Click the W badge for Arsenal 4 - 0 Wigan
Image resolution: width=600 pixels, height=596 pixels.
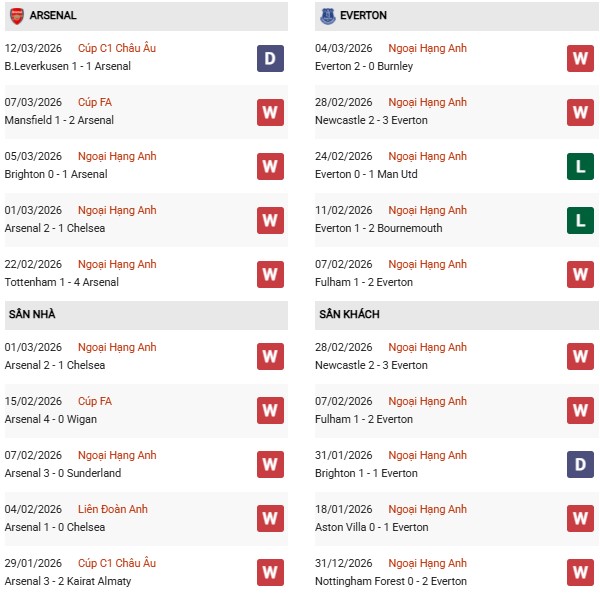point(270,411)
